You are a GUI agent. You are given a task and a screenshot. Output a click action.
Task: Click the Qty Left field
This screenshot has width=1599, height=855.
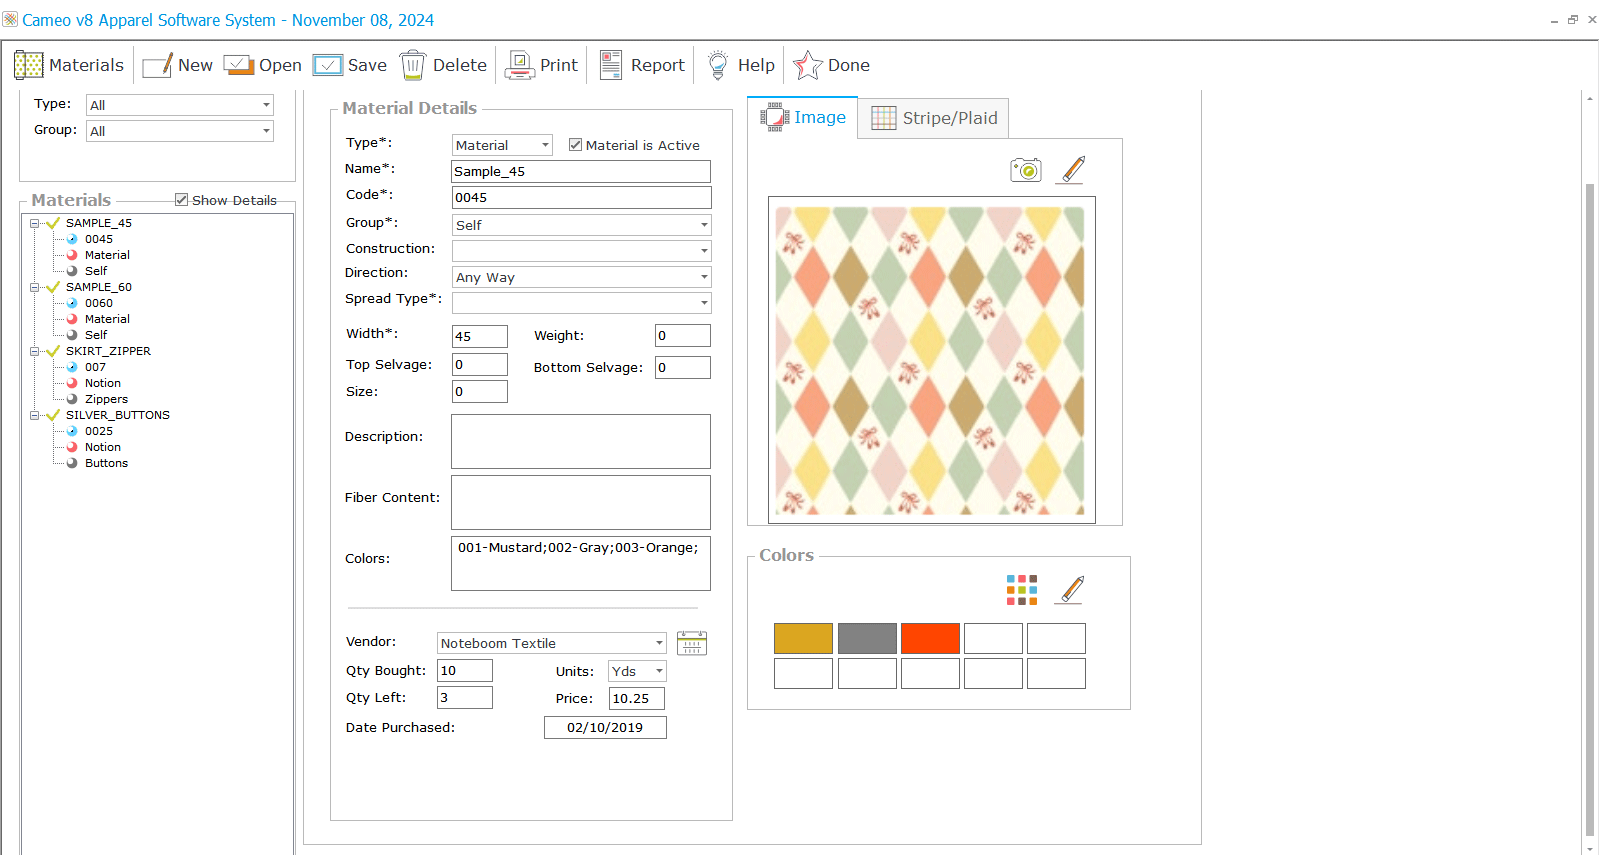click(465, 697)
